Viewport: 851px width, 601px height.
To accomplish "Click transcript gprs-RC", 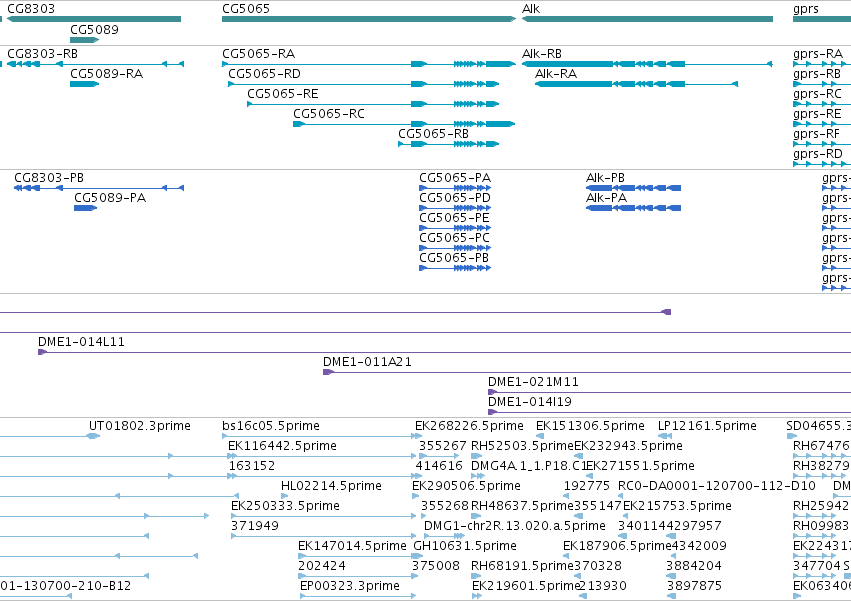I will pos(817,94).
